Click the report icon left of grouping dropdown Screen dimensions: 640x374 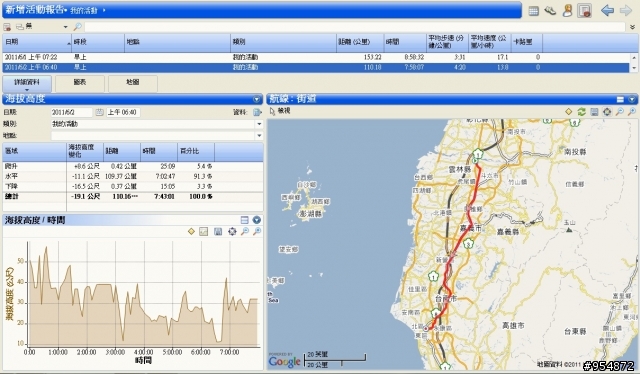[x=7, y=27]
